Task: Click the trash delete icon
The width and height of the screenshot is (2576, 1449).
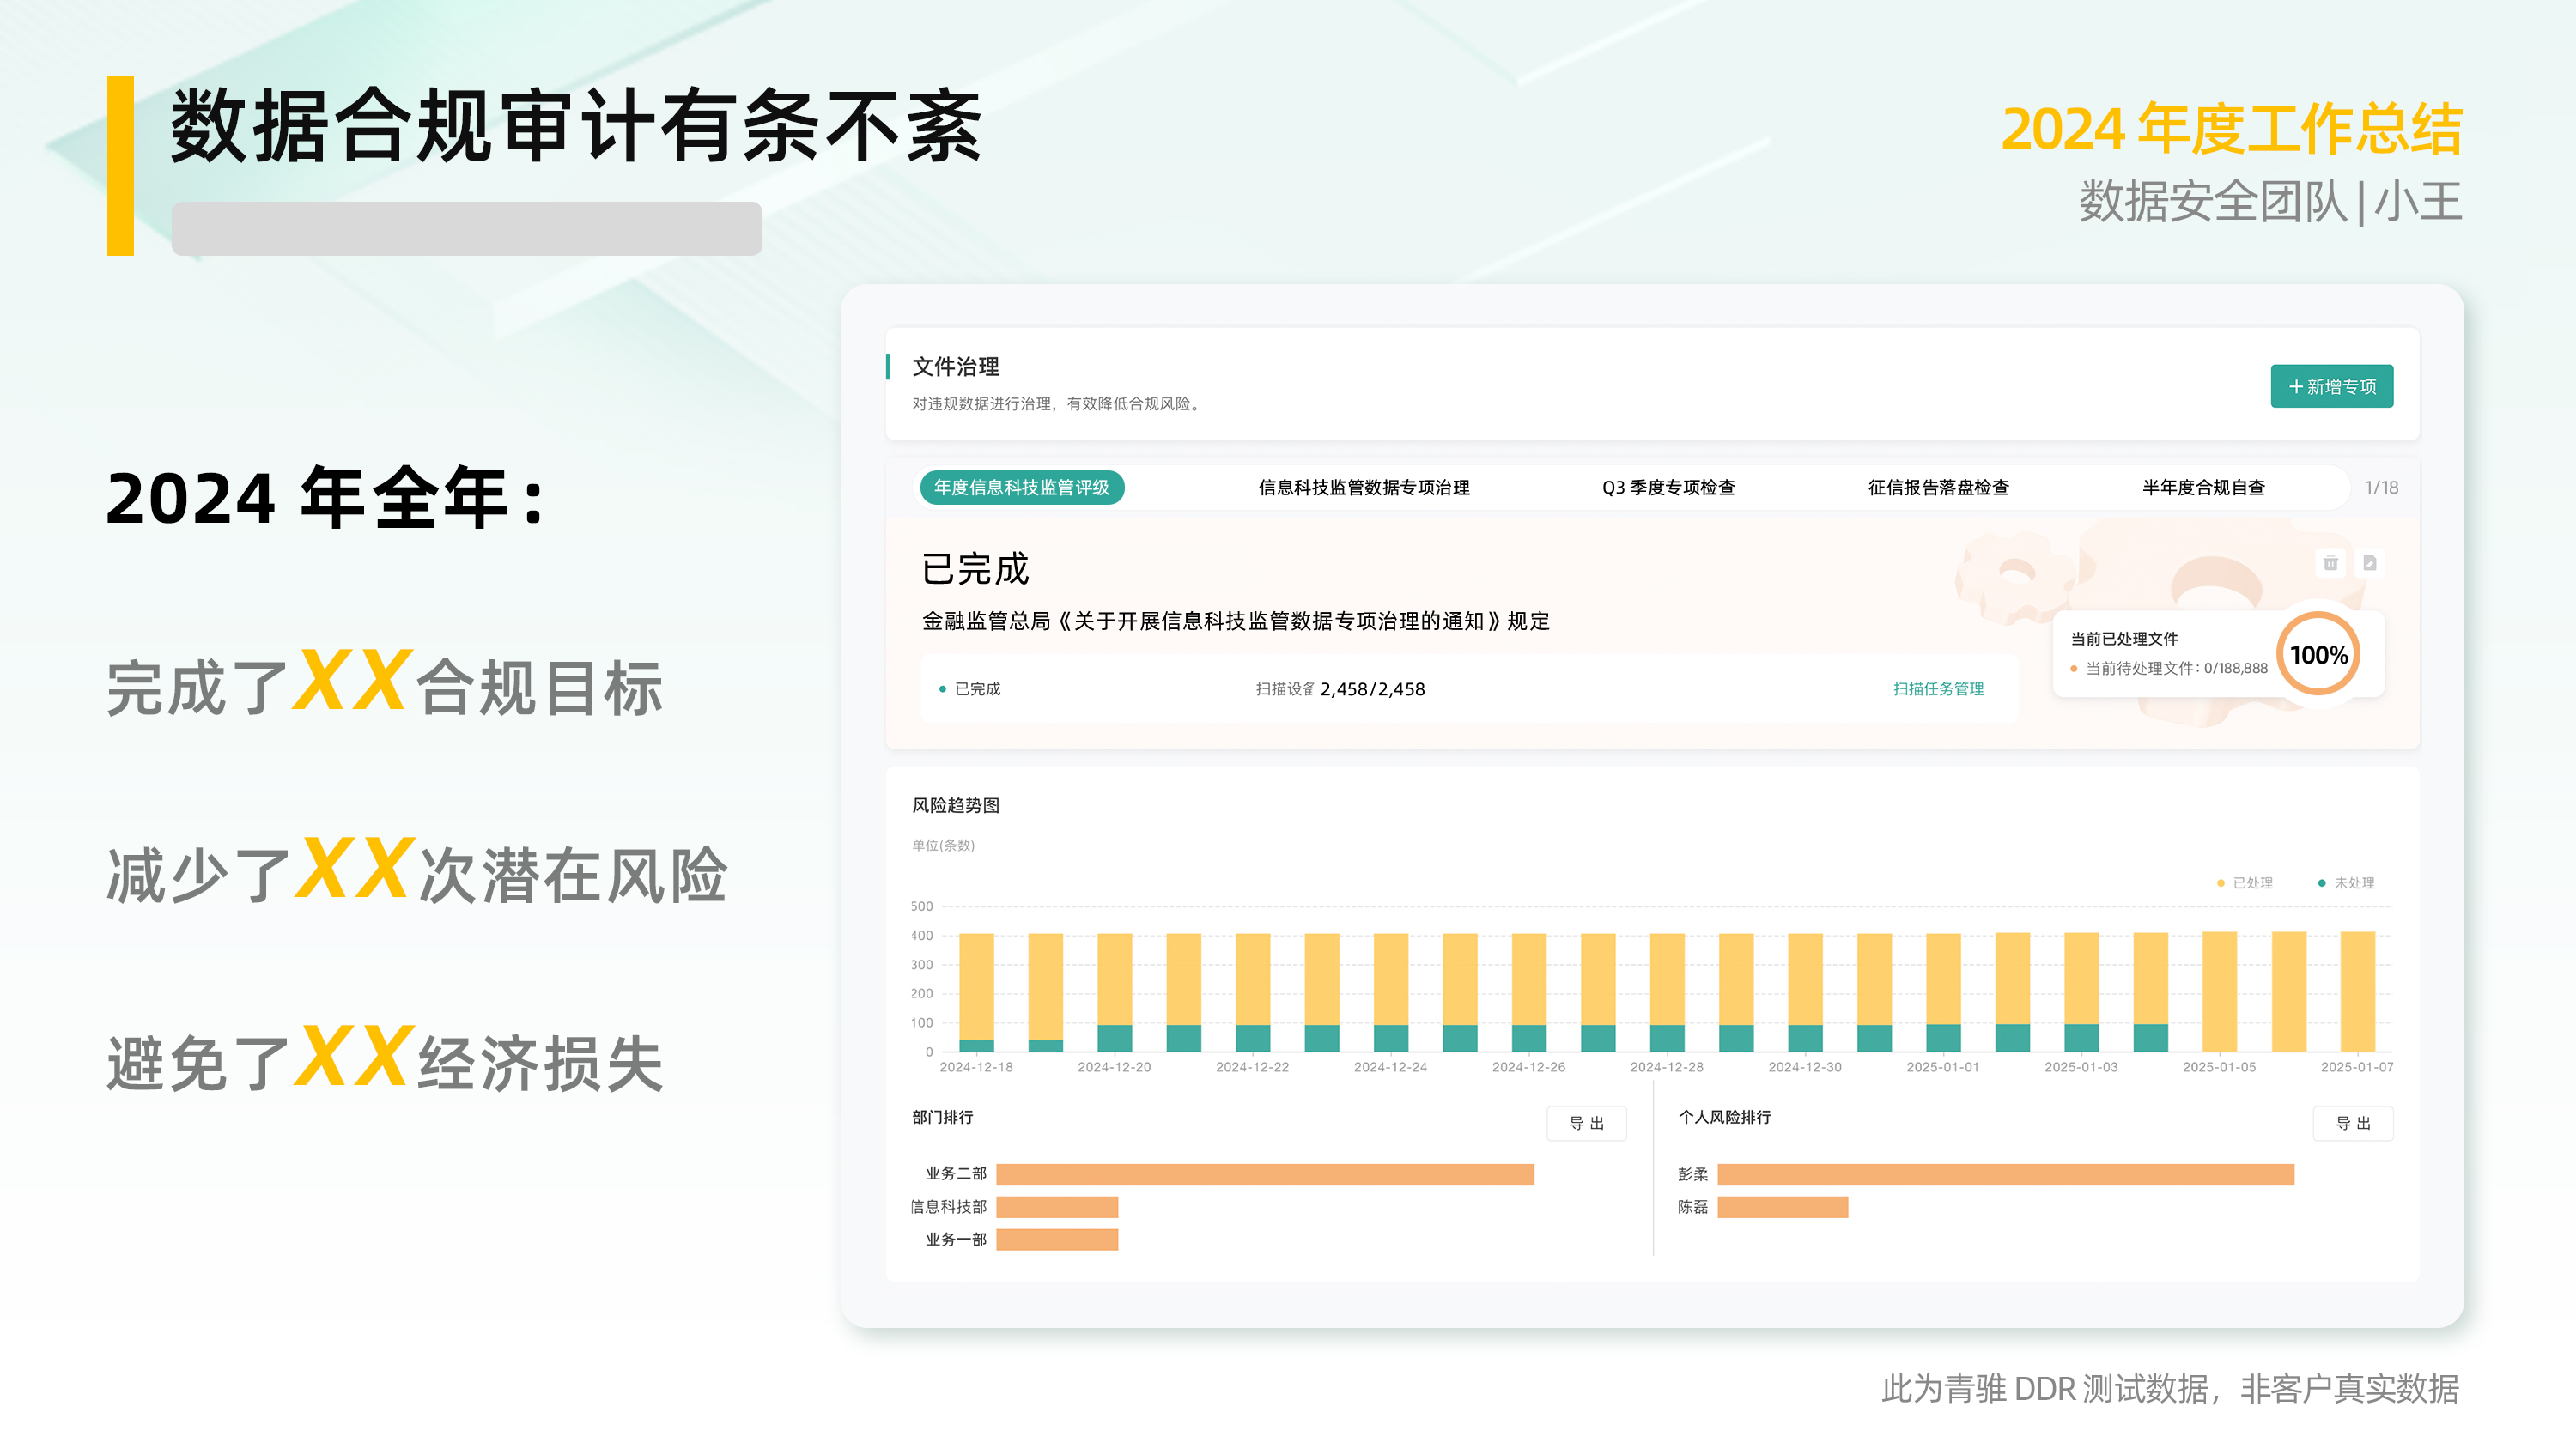Action: coord(2330,563)
